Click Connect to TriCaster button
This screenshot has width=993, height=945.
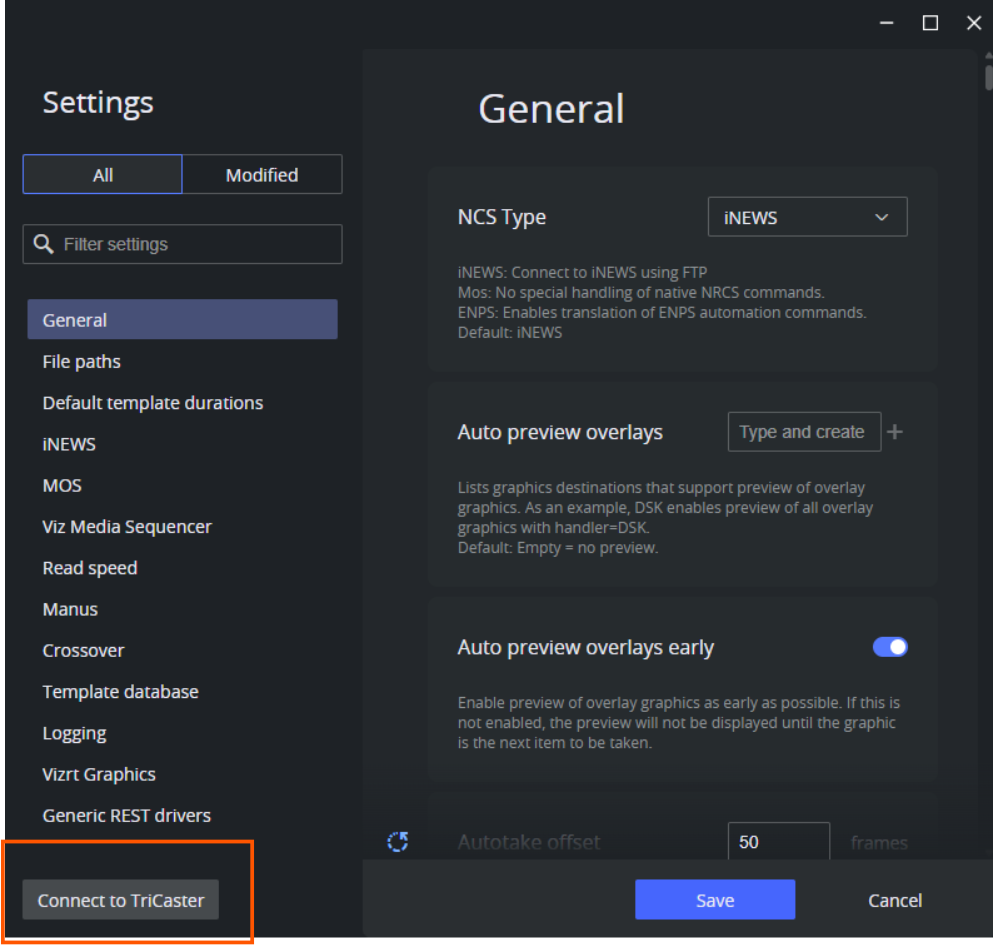[121, 900]
